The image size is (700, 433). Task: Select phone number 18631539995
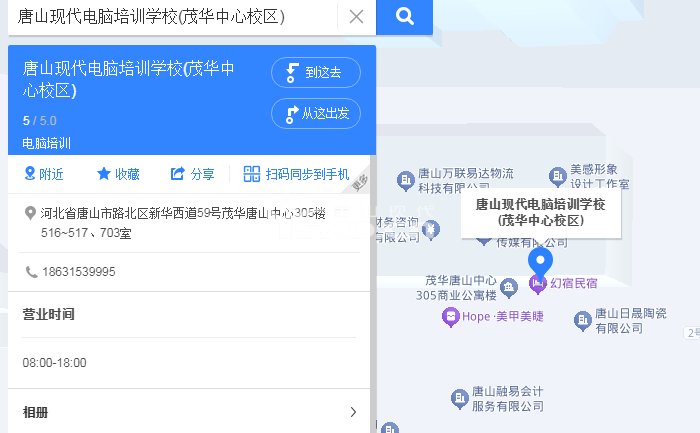tap(79, 272)
